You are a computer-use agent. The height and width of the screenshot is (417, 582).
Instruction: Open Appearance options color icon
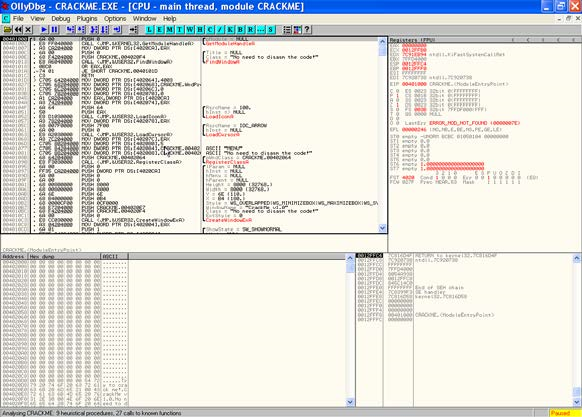tap(297, 30)
